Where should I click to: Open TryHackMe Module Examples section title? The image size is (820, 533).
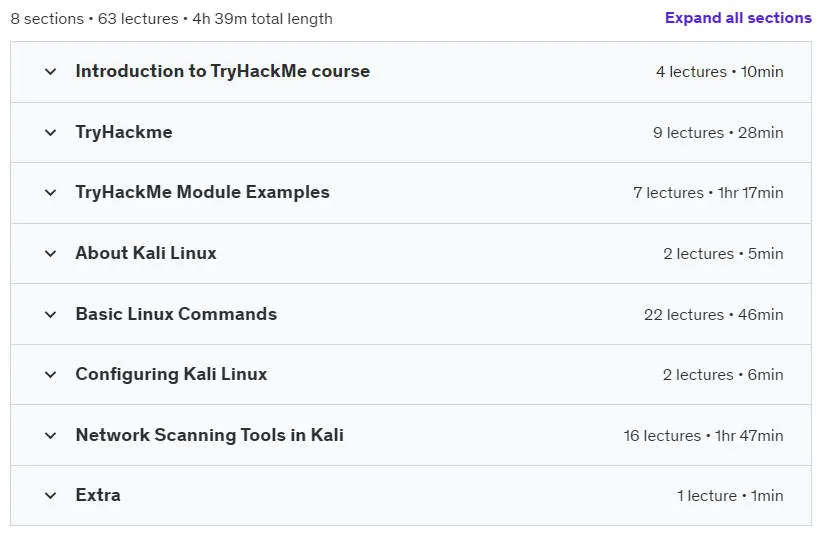coord(202,192)
